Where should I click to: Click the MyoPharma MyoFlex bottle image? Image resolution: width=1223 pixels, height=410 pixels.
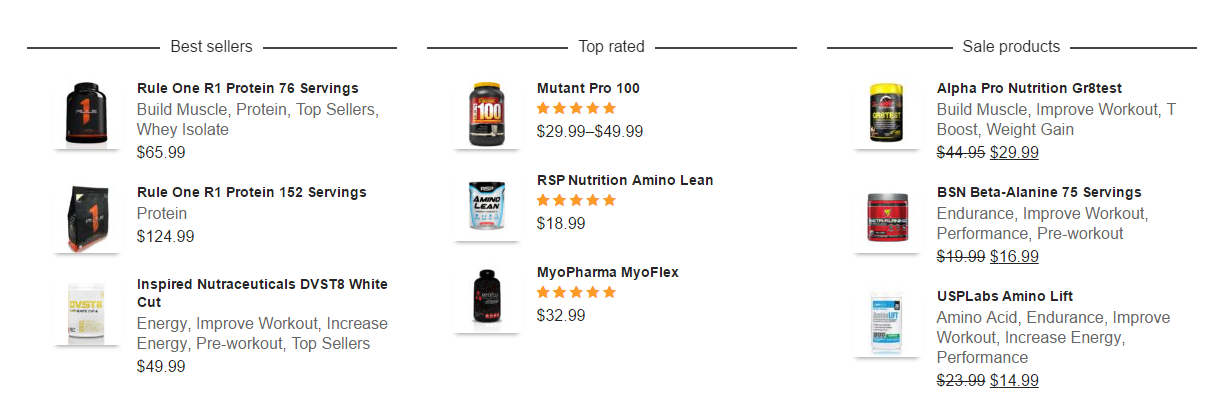click(x=487, y=299)
